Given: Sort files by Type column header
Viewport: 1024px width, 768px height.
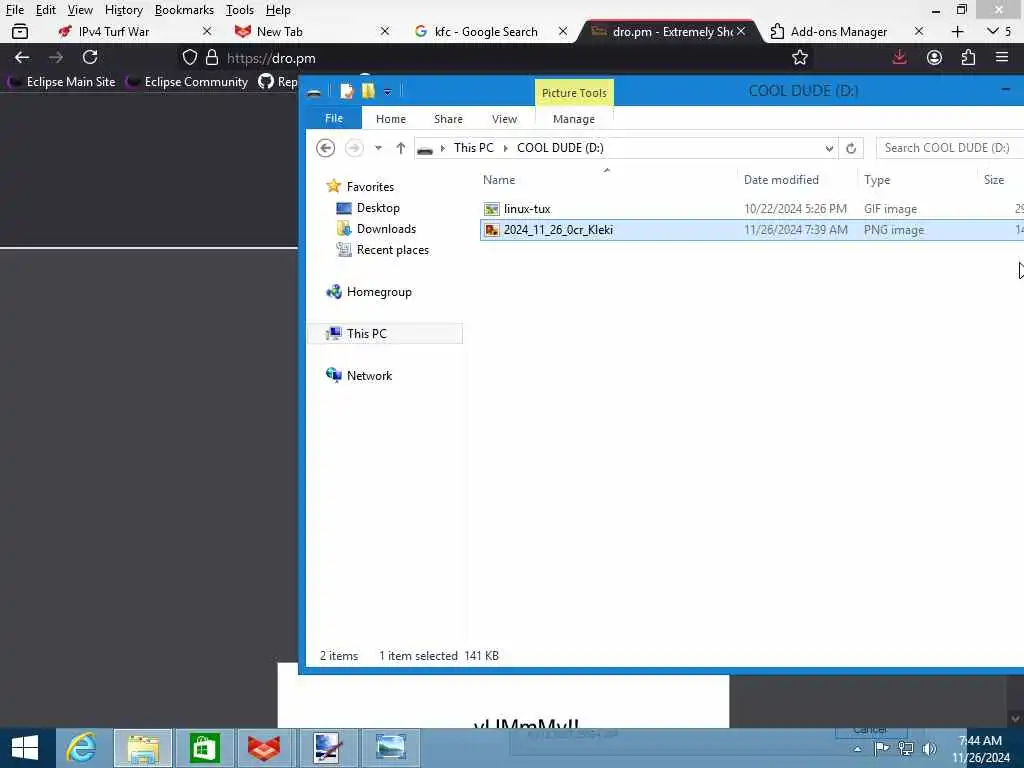Looking at the screenshot, I should click(876, 180).
